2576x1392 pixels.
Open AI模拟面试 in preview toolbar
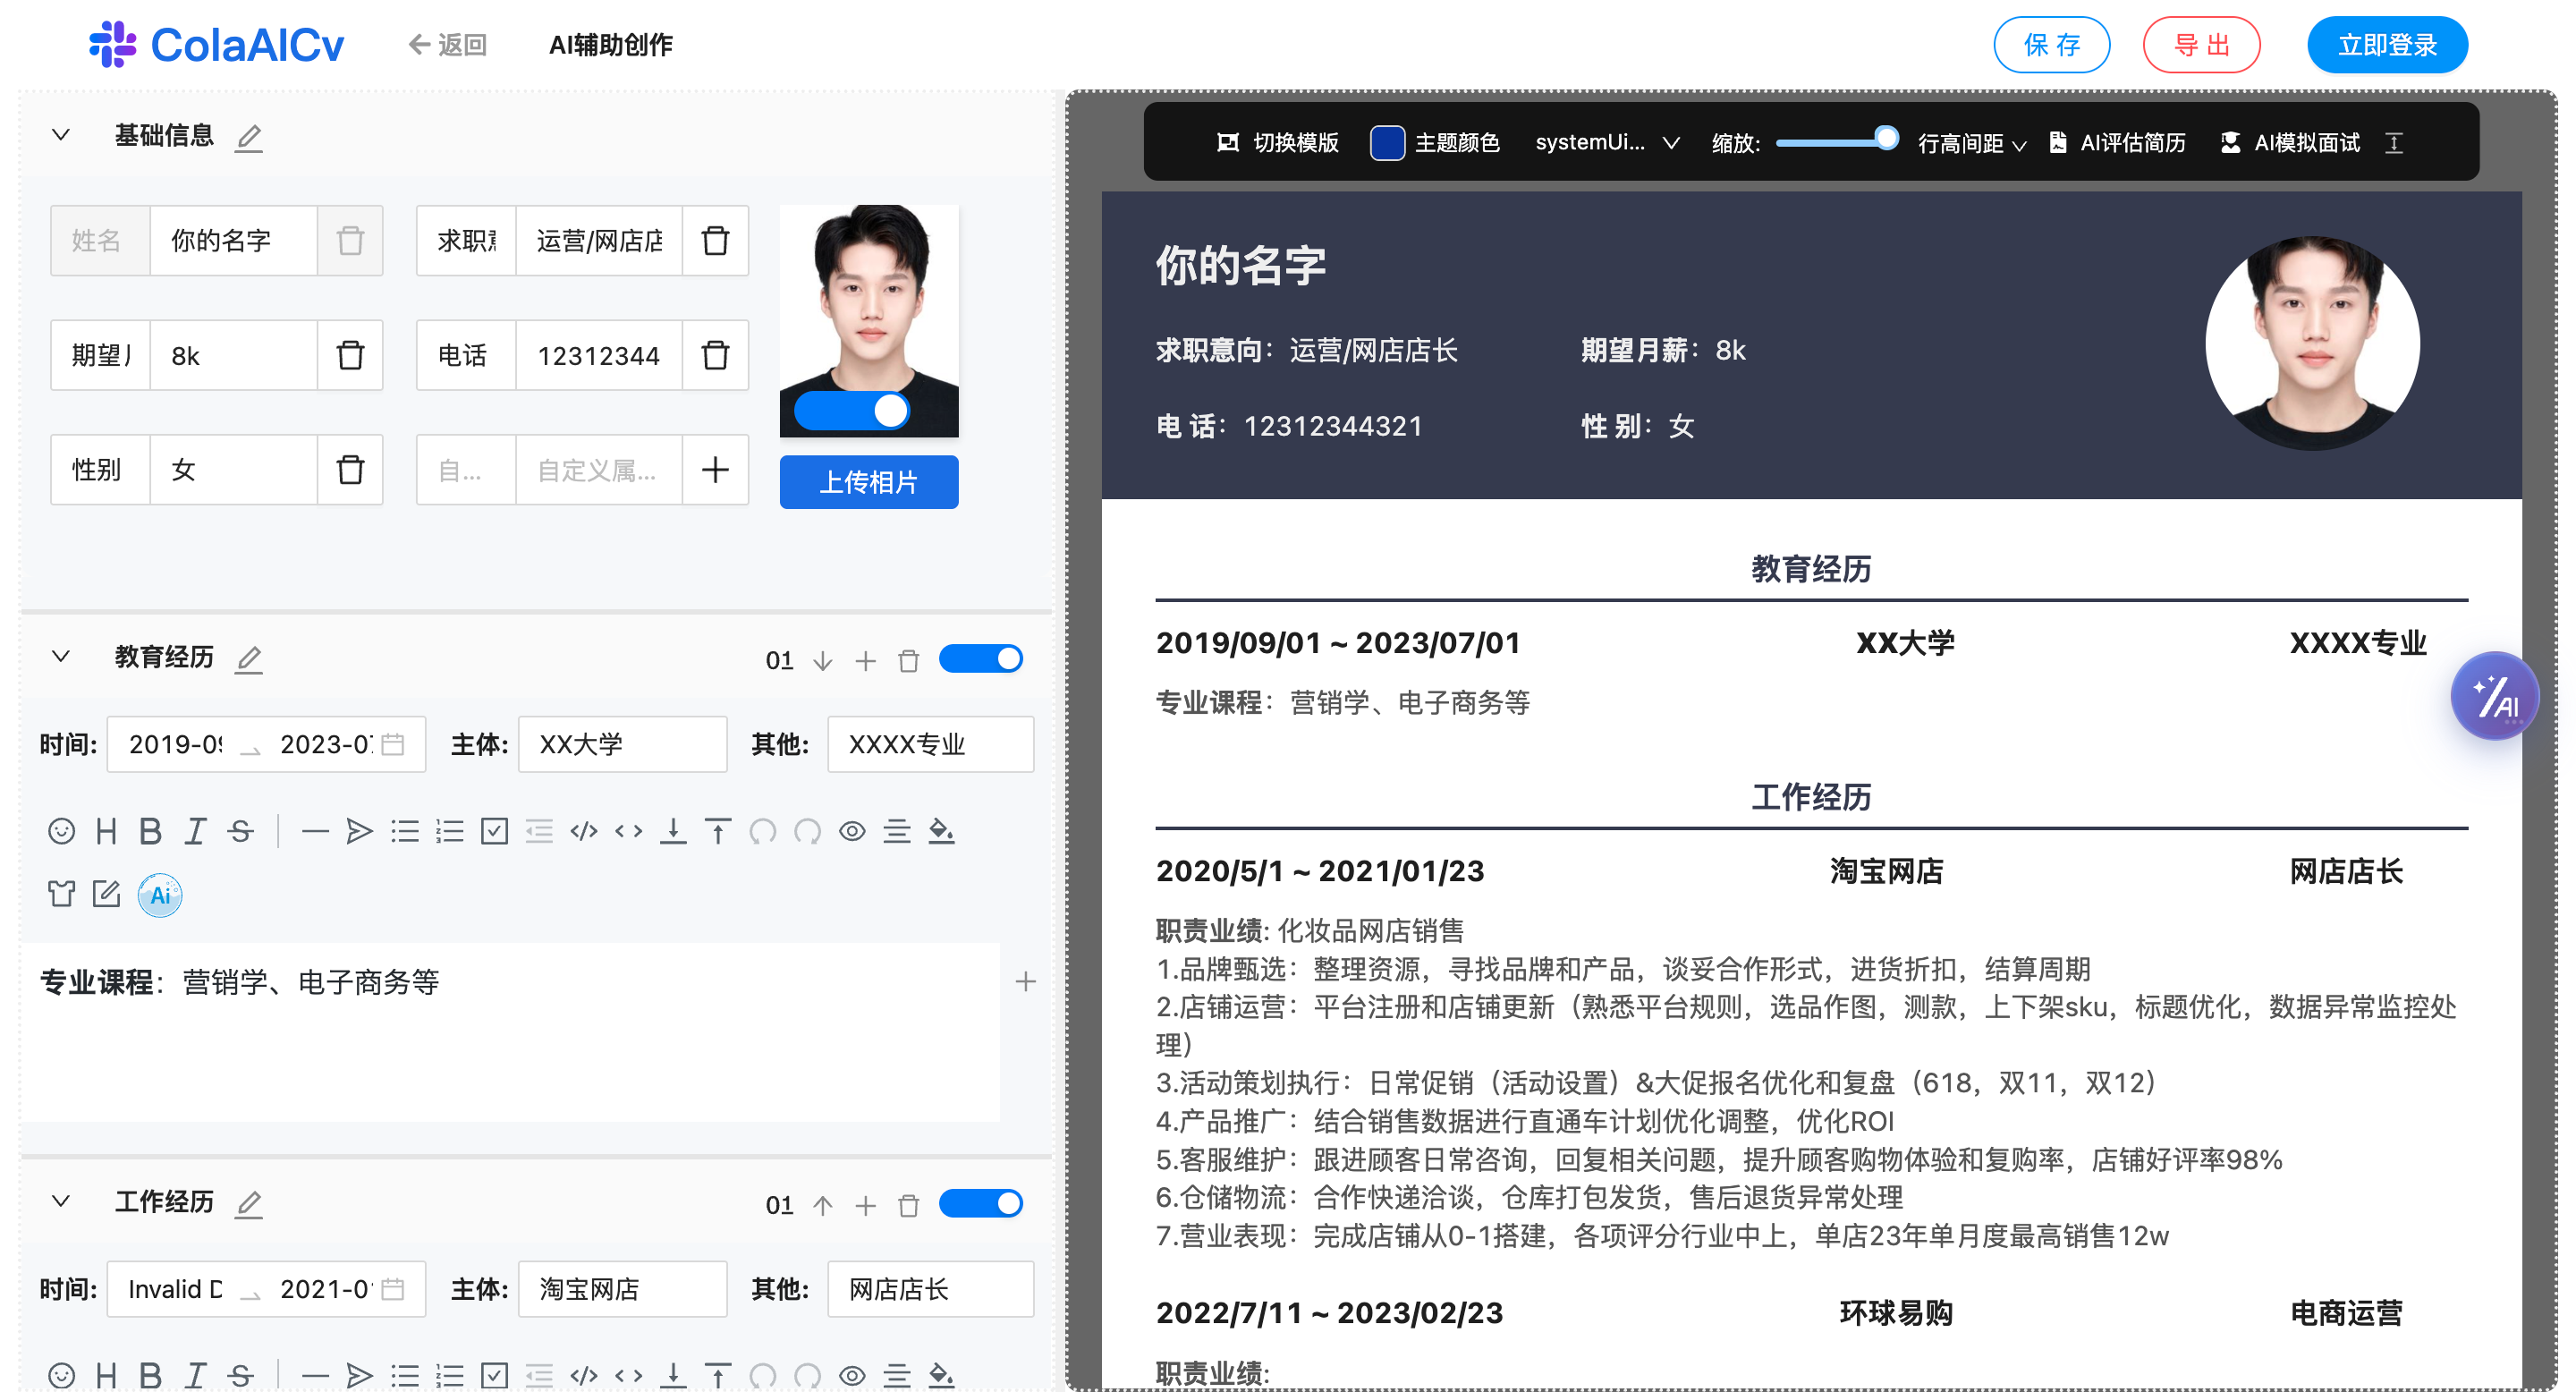click(x=2290, y=143)
